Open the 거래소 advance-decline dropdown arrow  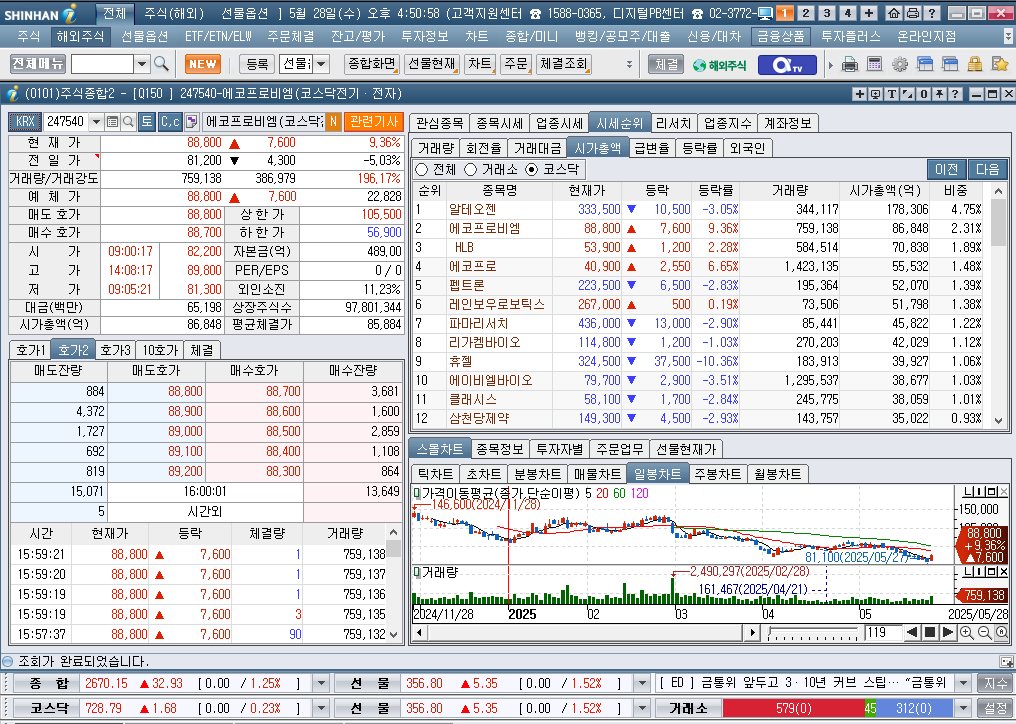[964, 708]
